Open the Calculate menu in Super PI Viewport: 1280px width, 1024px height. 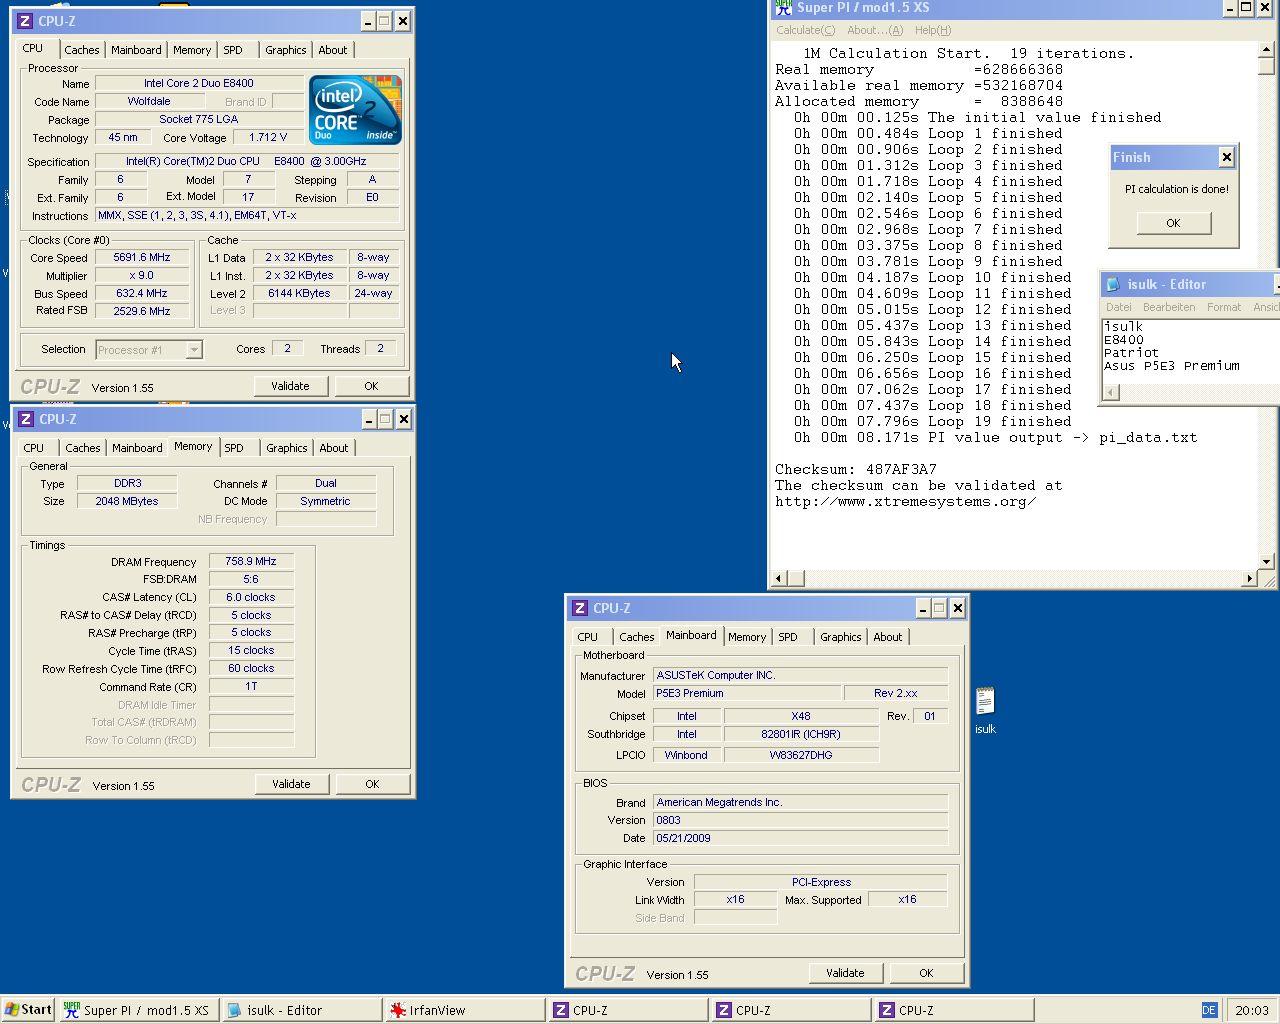click(x=806, y=30)
